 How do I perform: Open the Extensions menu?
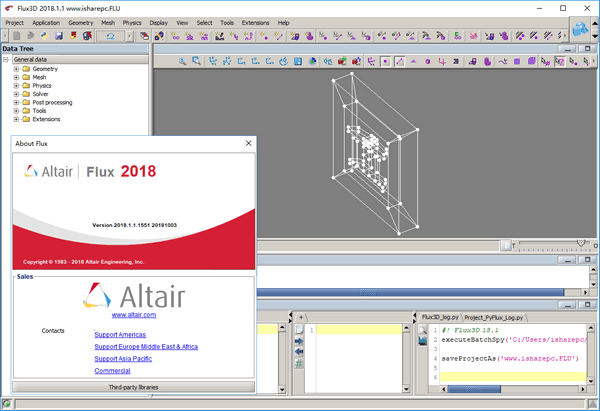pyautogui.click(x=256, y=22)
